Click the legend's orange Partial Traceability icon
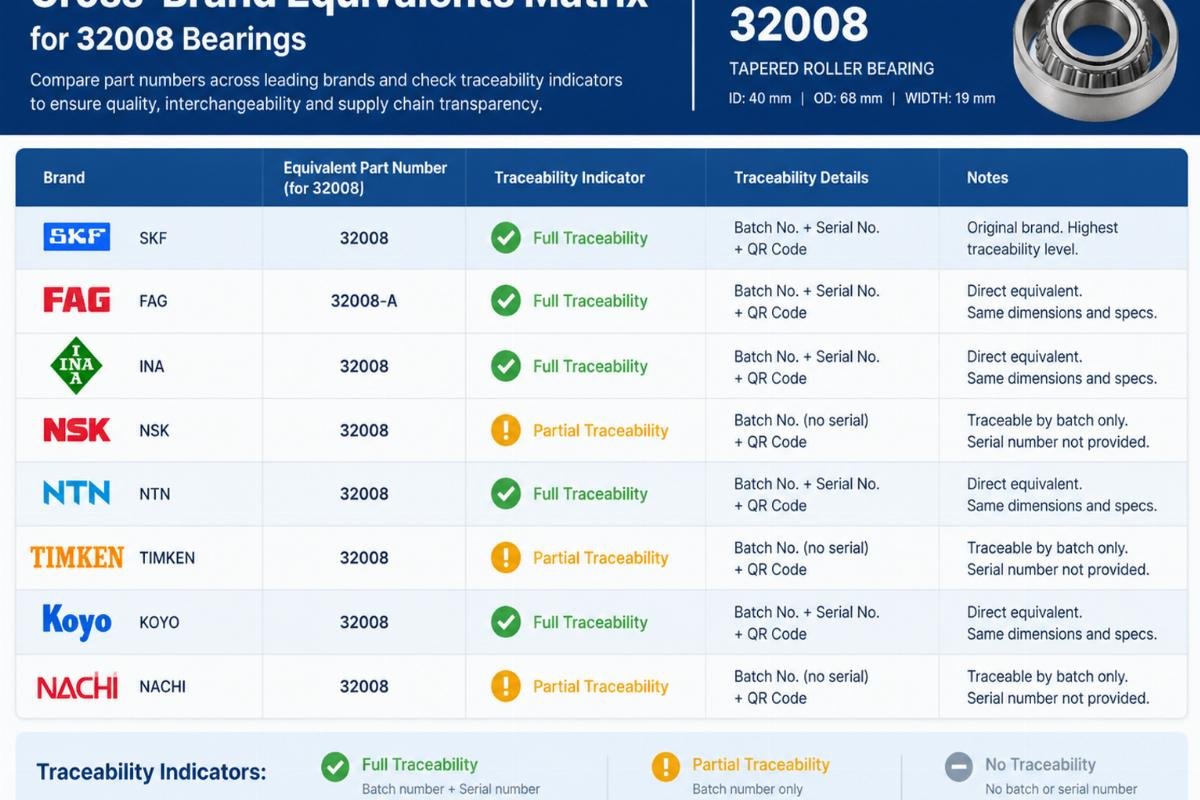This screenshot has height=800, width=1200. coord(665,767)
